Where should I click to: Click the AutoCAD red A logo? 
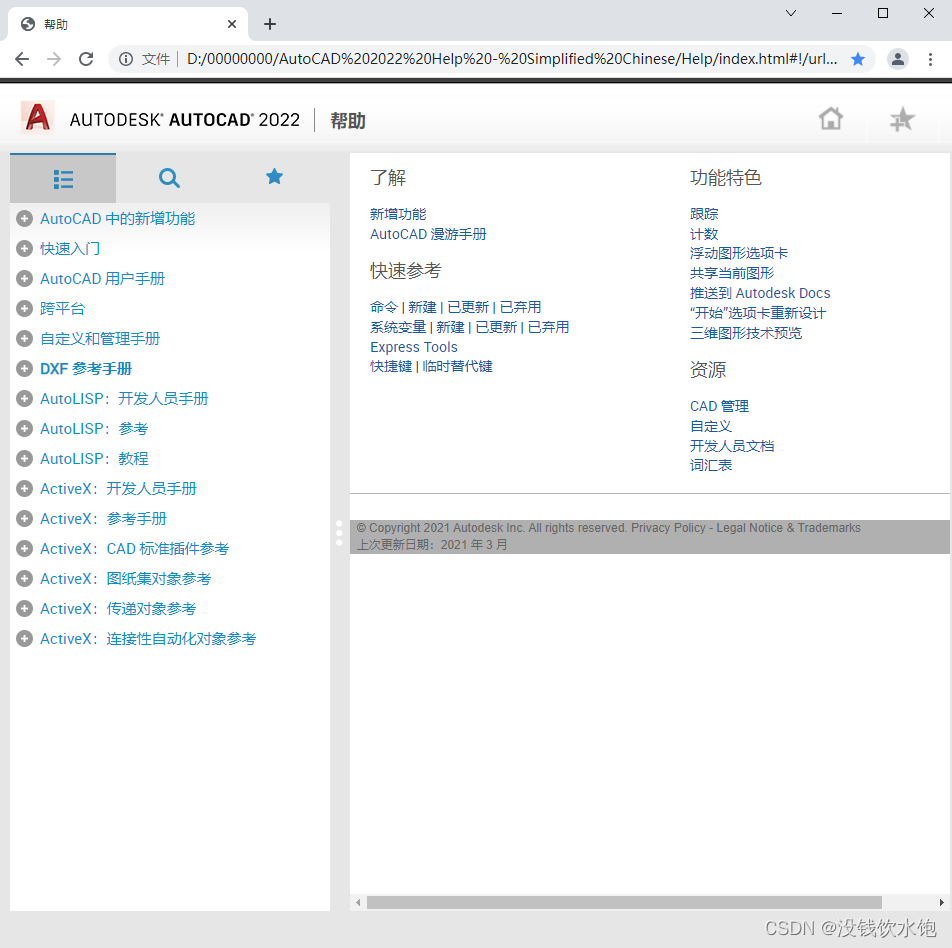point(38,118)
